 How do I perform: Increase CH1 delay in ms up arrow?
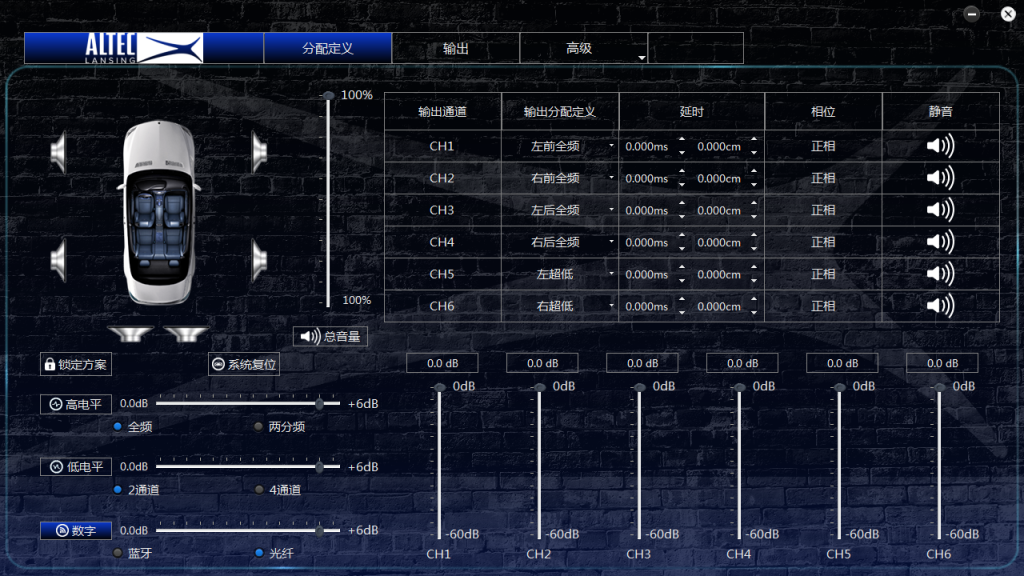pyautogui.click(x=682, y=140)
